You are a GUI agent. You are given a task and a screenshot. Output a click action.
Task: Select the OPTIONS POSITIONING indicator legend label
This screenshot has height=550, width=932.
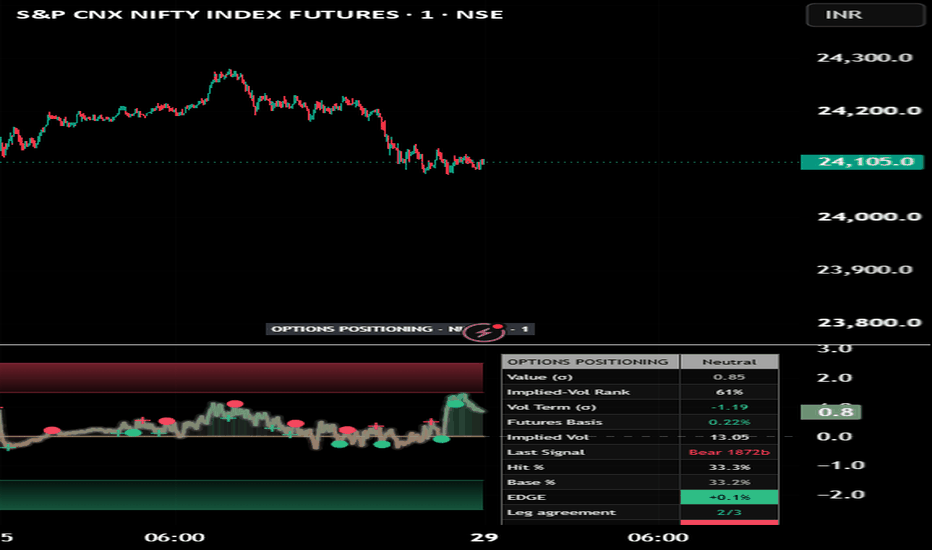[400, 329]
